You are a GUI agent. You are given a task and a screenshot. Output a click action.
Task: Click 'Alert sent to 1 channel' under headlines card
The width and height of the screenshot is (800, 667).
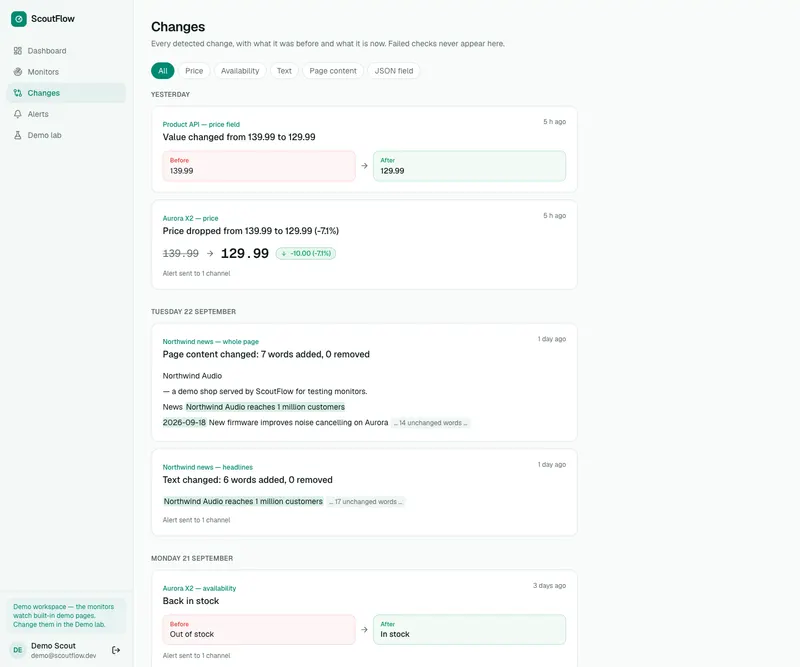tap(196, 520)
